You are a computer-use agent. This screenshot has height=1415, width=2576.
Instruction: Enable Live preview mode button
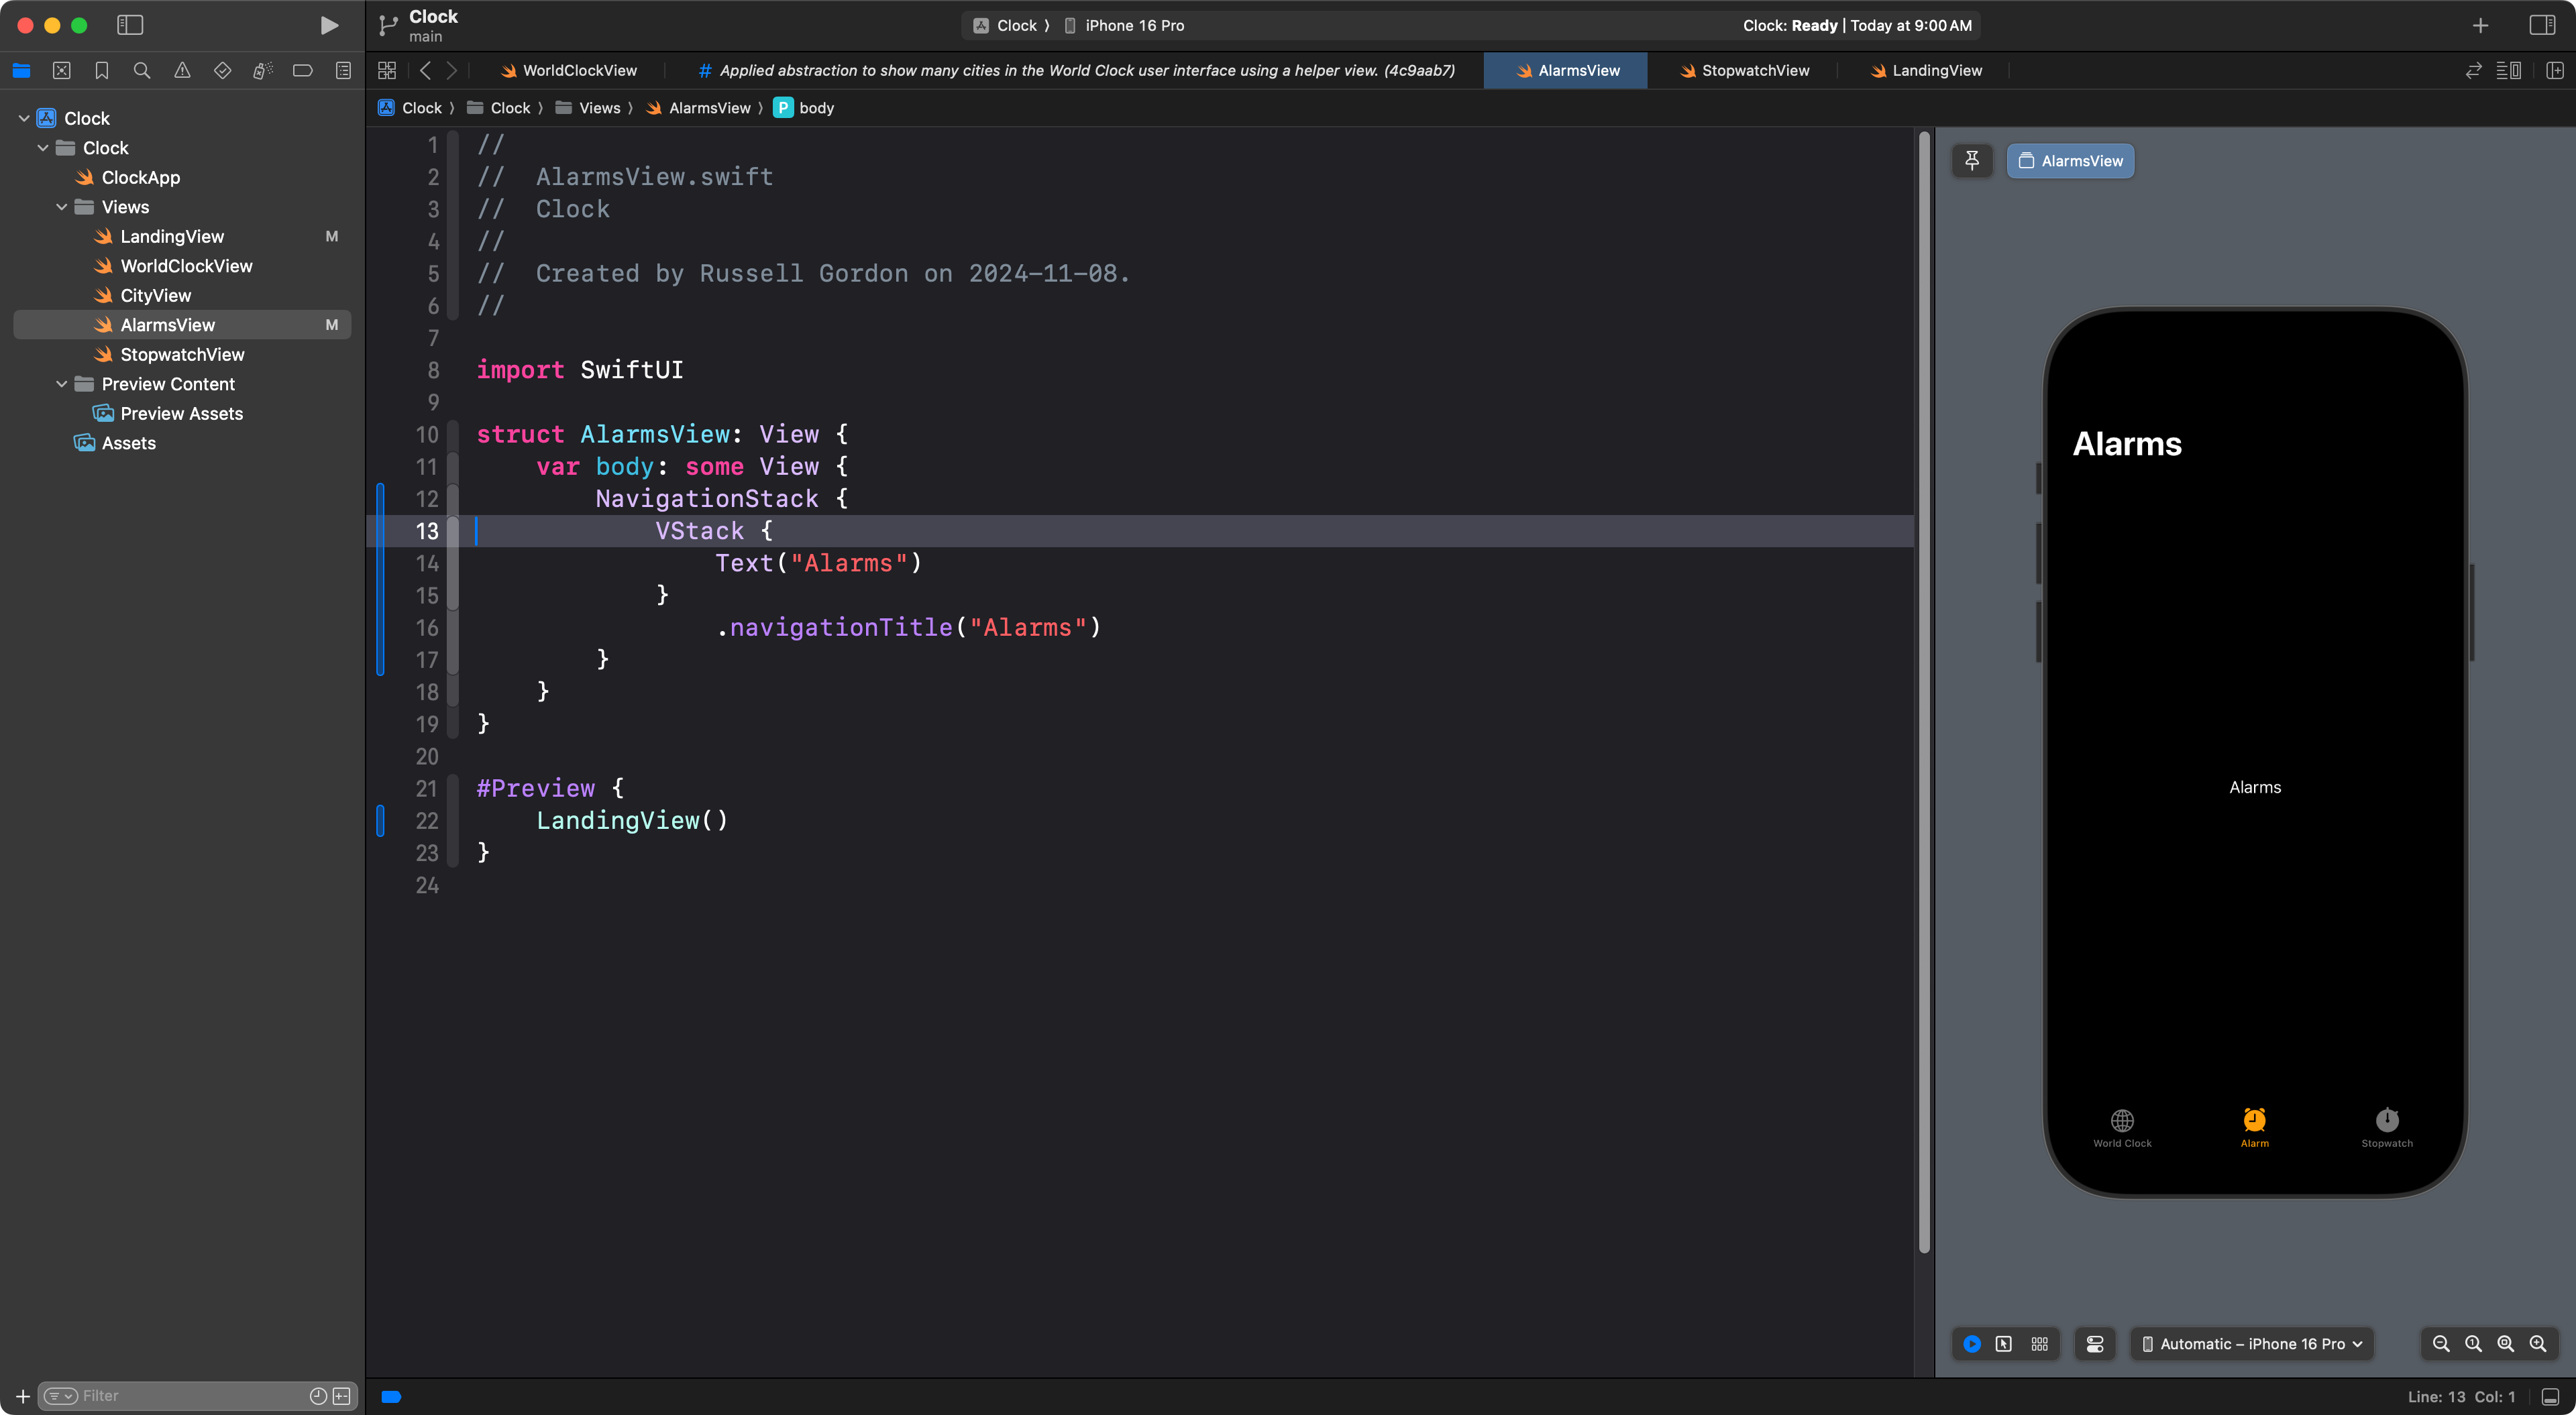coord(1972,1344)
